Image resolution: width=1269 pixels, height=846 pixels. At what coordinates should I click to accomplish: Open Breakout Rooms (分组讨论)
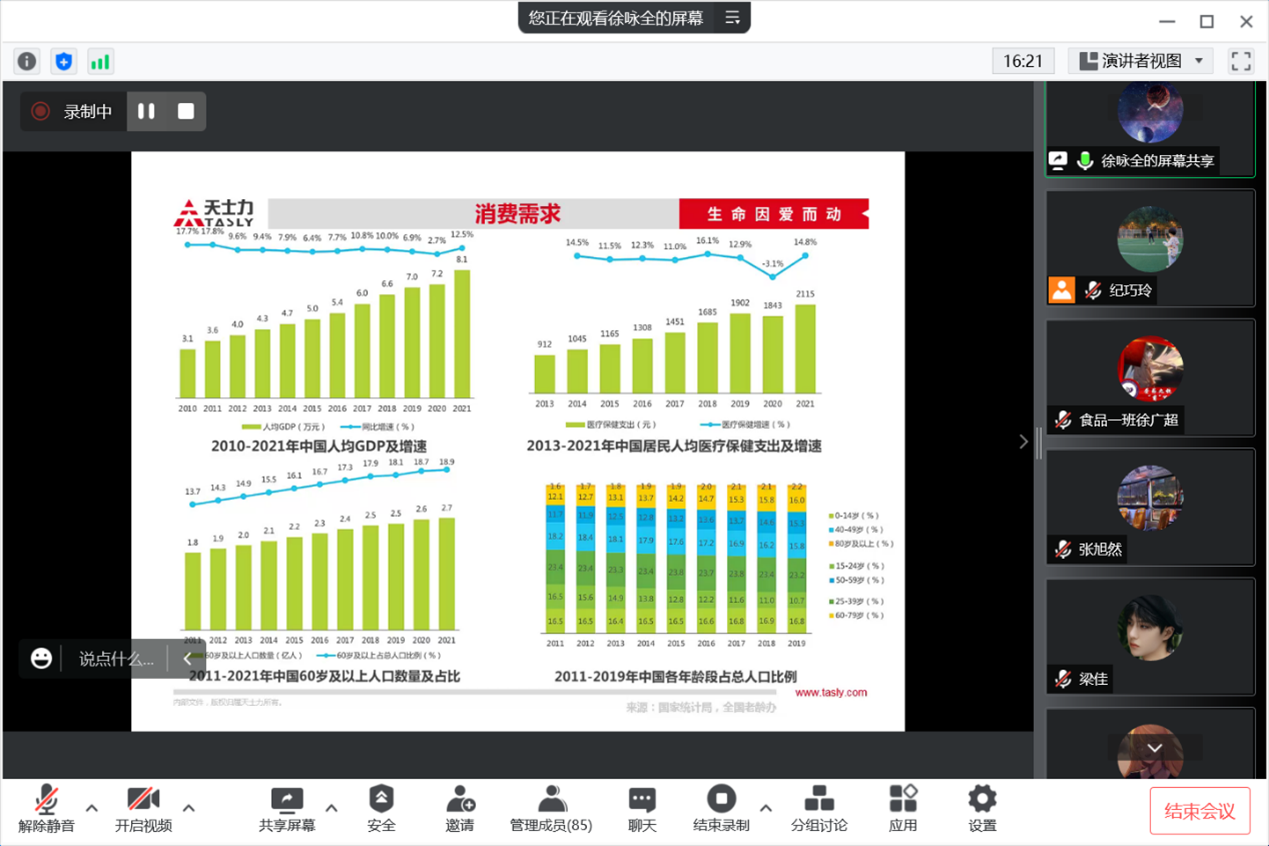[819, 809]
